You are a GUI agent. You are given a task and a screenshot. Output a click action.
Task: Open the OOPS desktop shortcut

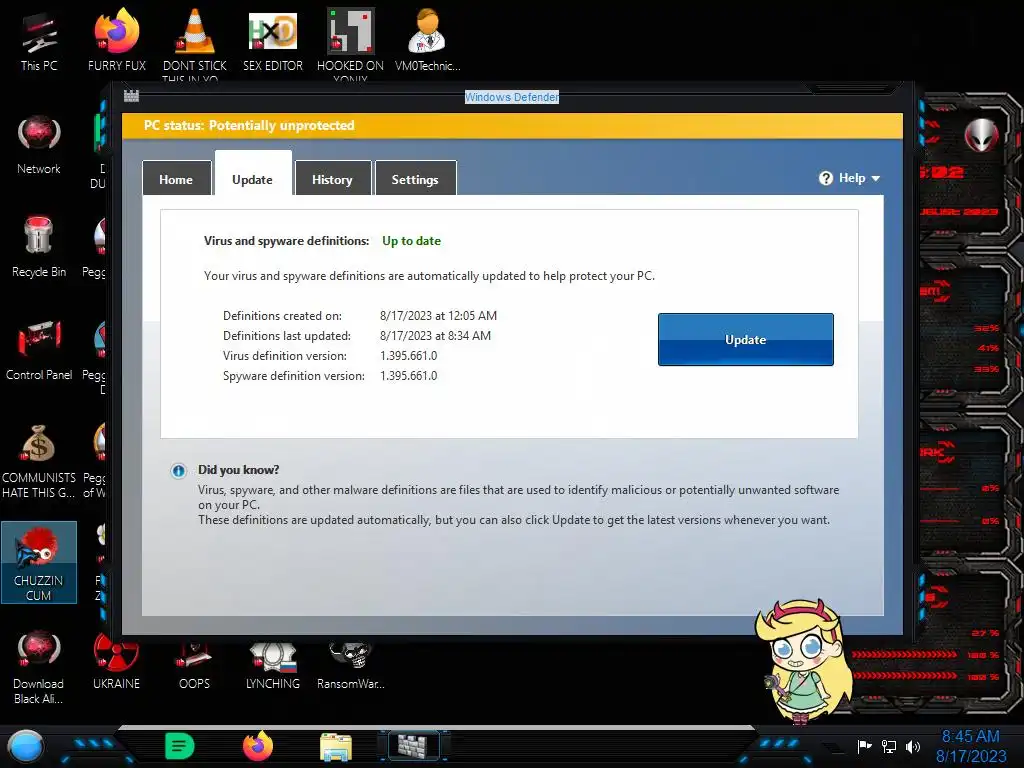click(x=194, y=664)
